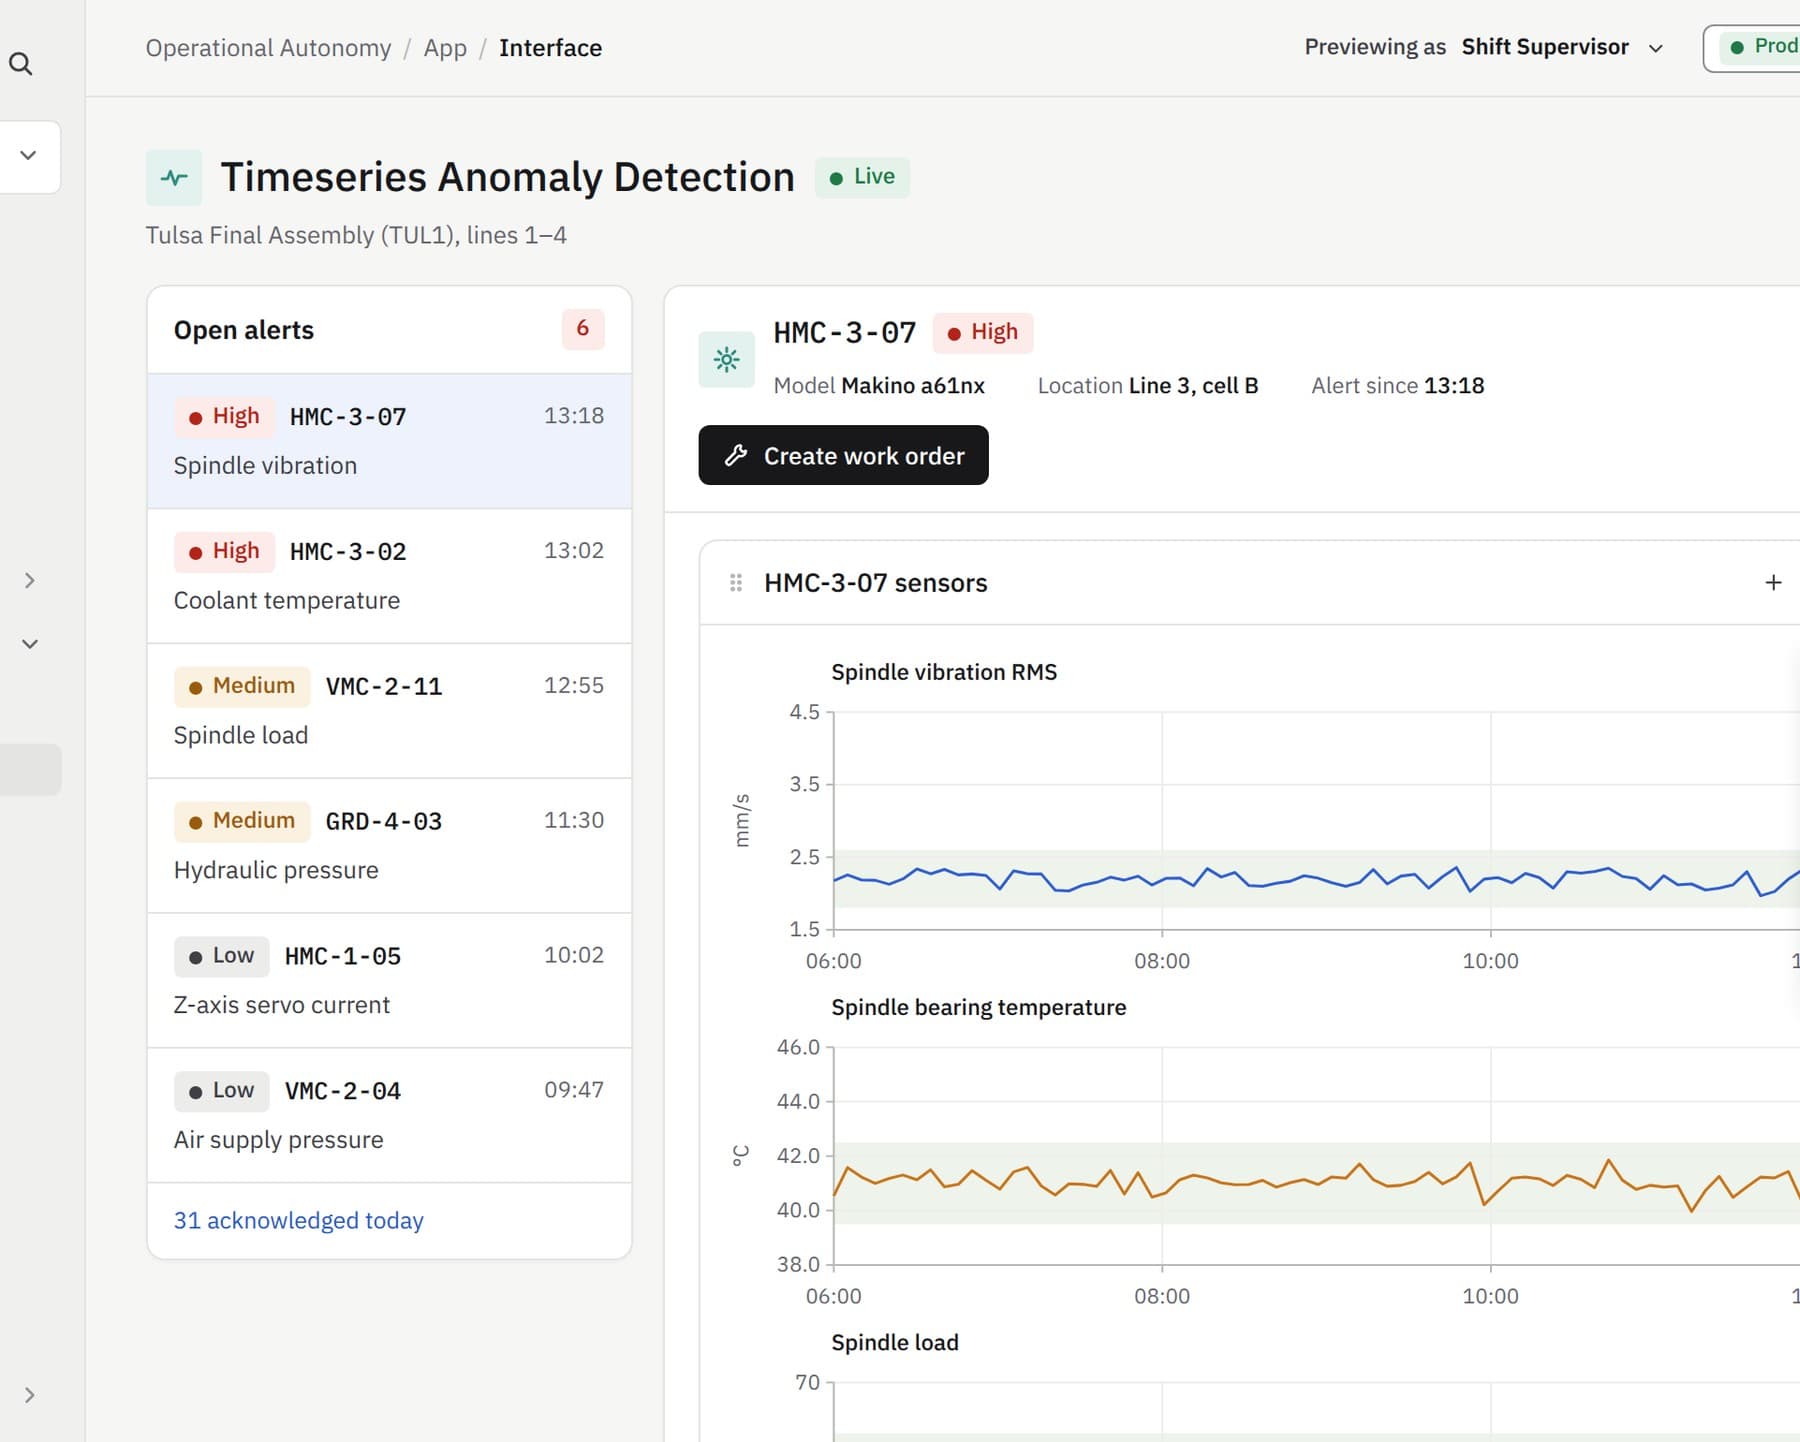Go to Operational Autonomy breadcrumb

click(x=268, y=48)
